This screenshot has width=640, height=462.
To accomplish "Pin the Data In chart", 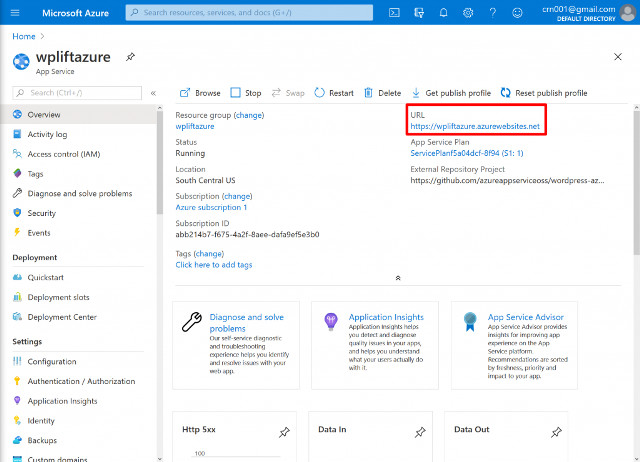I will pos(420,432).
